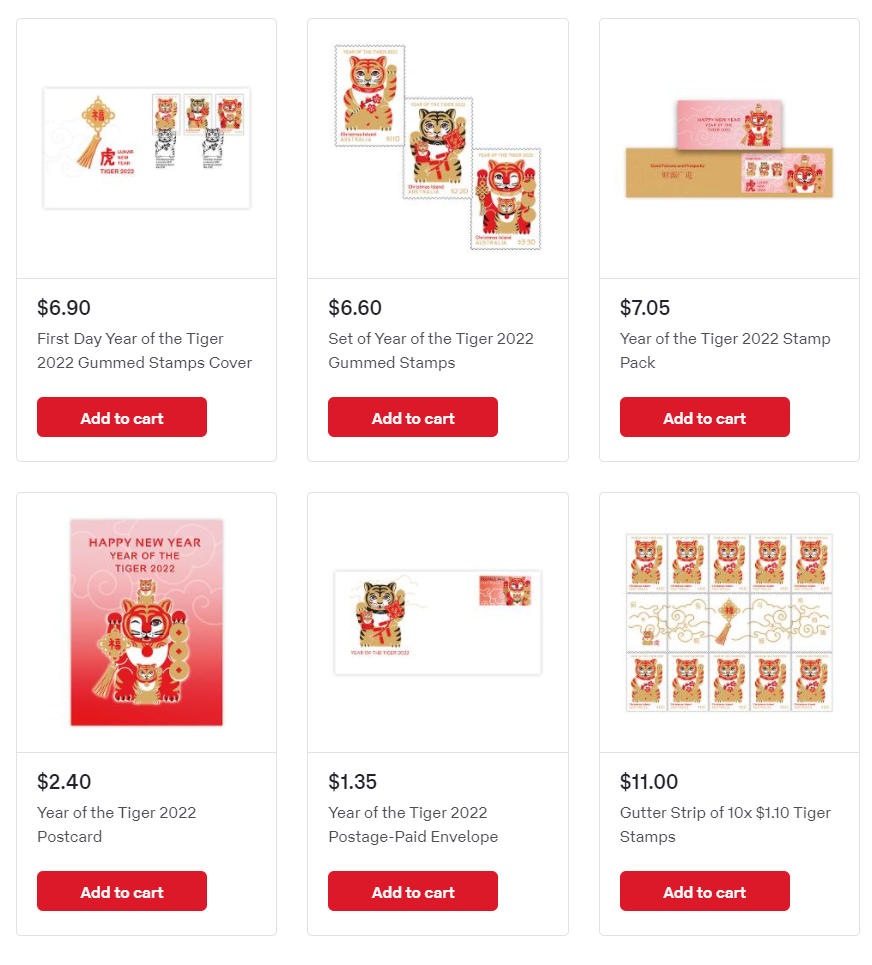View the Stamp Pack product image
The height and width of the screenshot is (965, 872).
click(729, 149)
